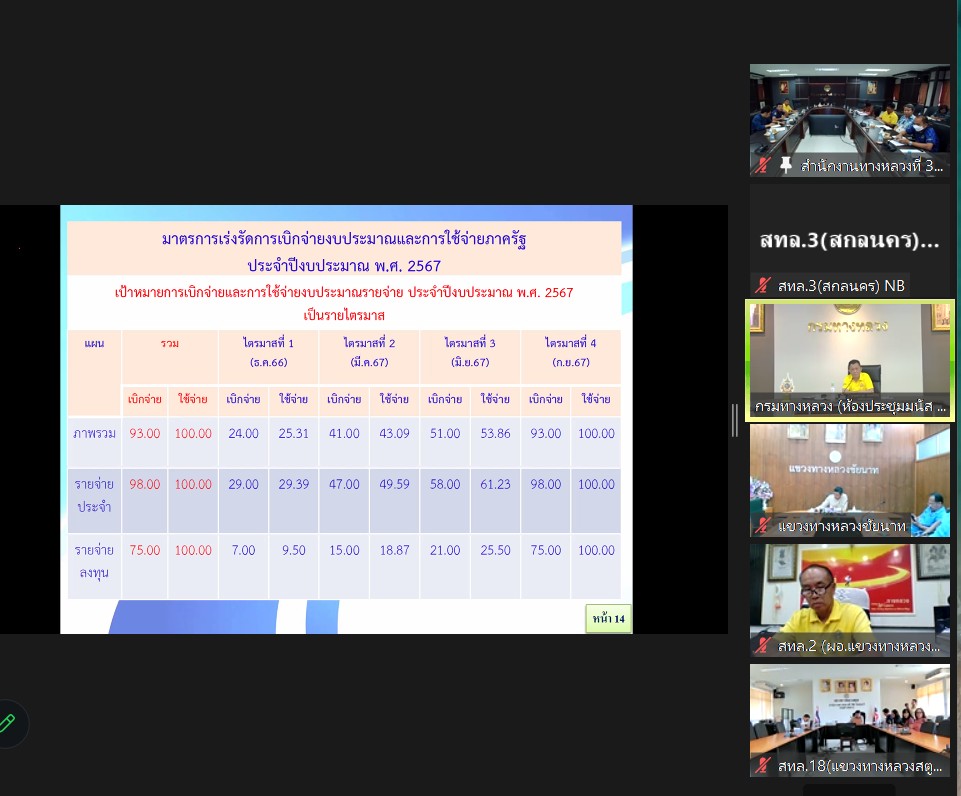Click muted mic icon on แขวงทางหลวงชัยนาท tile
Screen dimensions: 961x796
[763, 526]
